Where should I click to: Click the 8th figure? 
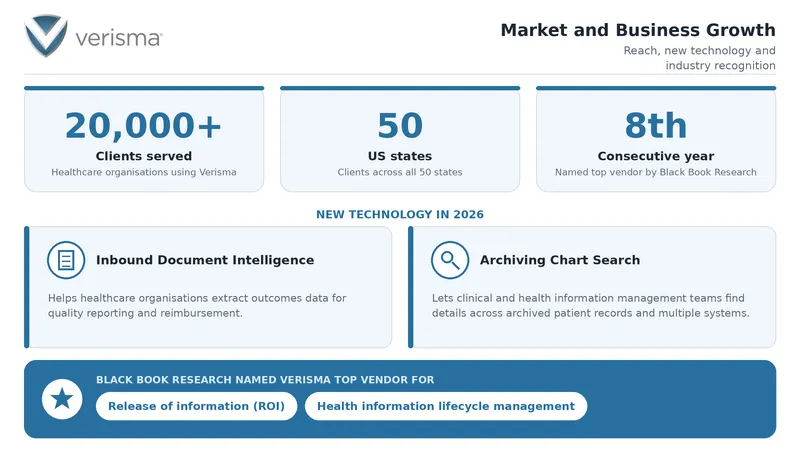(656, 126)
